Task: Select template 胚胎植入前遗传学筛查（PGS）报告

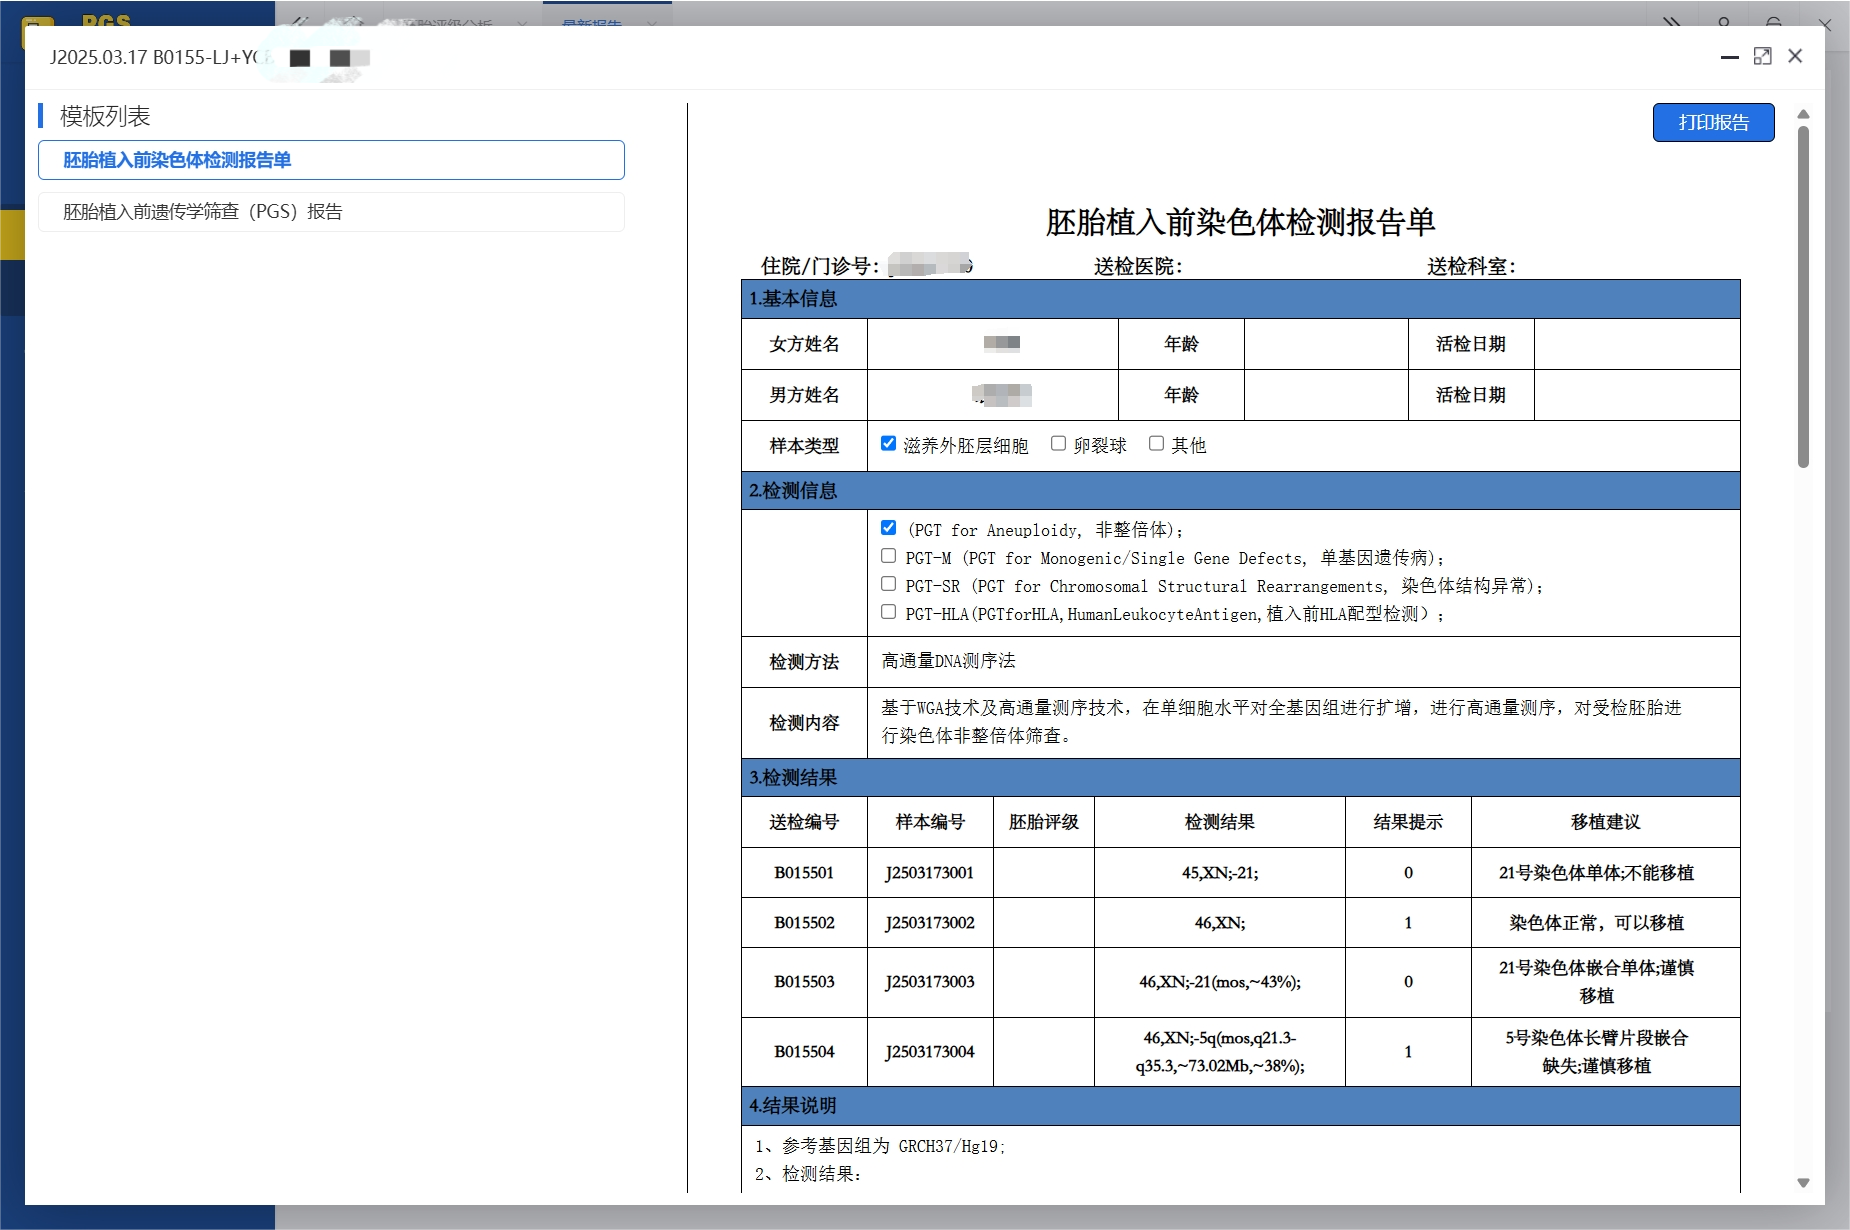Action: click(331, 212)
